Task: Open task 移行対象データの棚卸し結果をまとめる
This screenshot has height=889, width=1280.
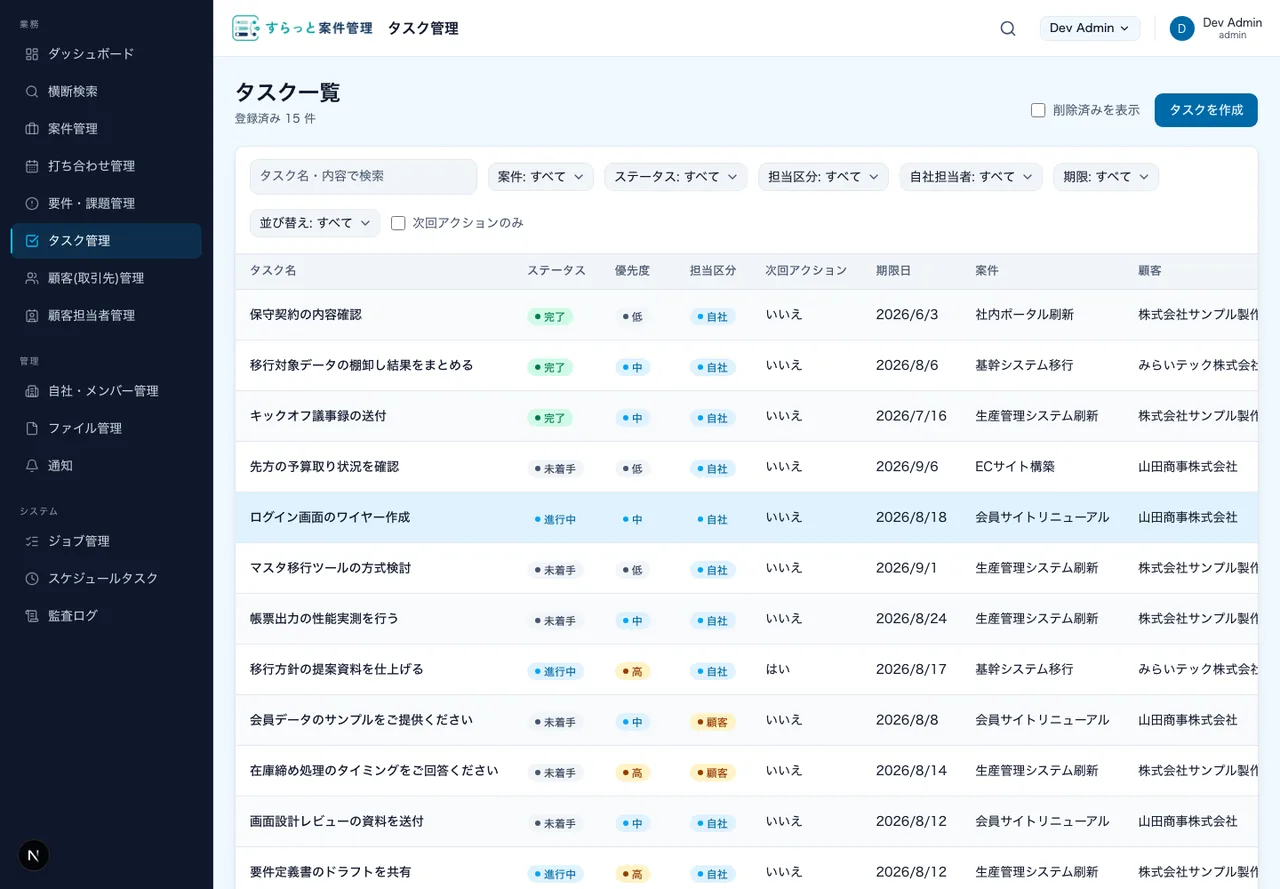Action: point(362,365)
